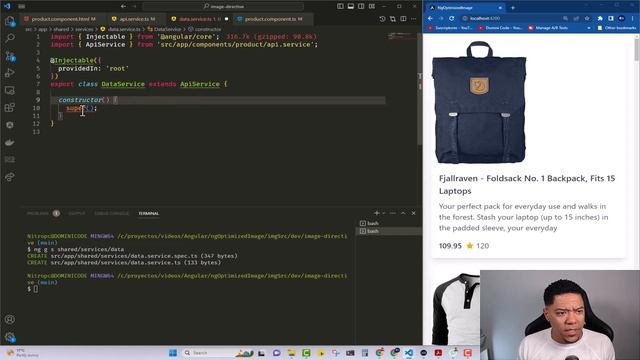The width and height of the screenshot is (640, 360).
Task: Close the terminal panel
Action: click(413, 213)
